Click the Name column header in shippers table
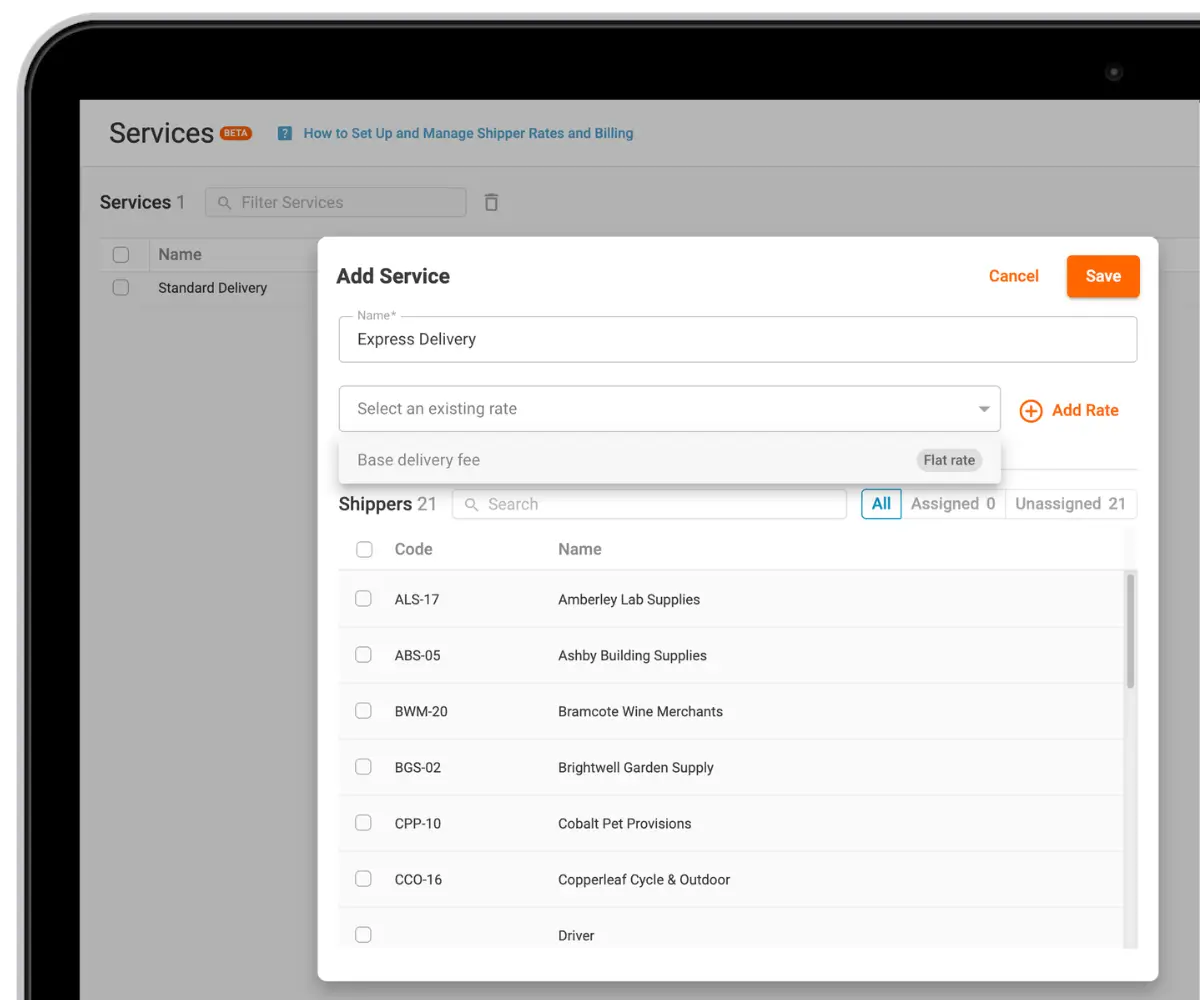 580,549
